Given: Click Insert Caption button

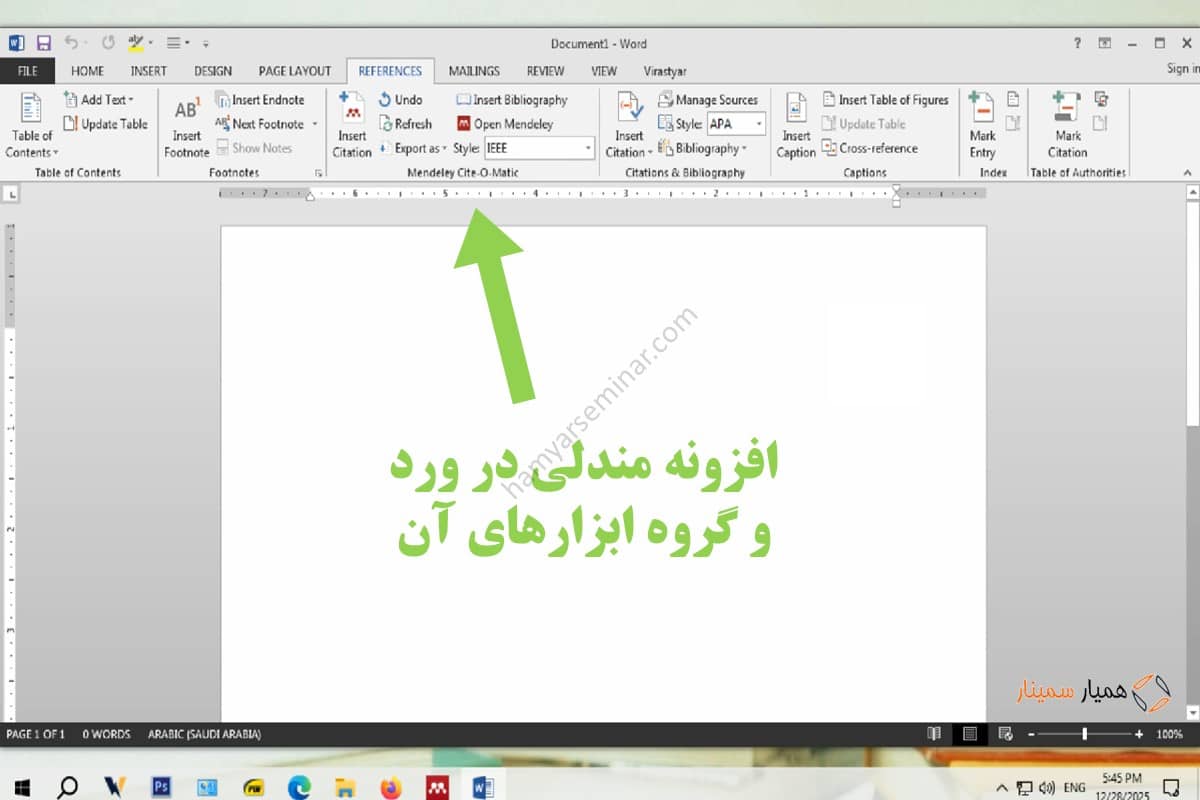Looking at the screenshot, I should 796,126.
